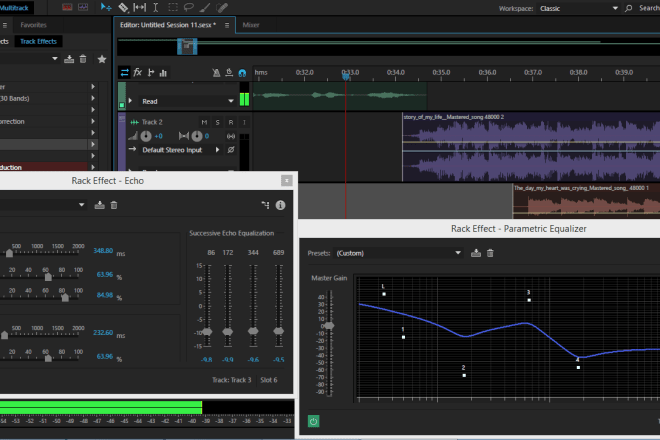Show the Sends track controls
Image resolution: width=660 pixels, height=440 pixels.
tap(151, 72)
